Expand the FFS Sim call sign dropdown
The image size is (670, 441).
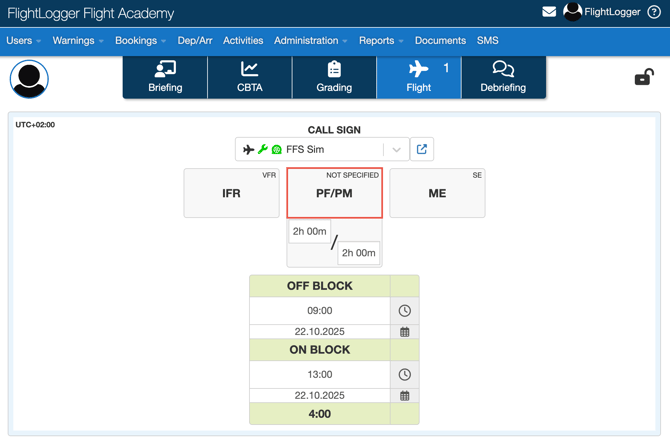(x=396, y=150)
